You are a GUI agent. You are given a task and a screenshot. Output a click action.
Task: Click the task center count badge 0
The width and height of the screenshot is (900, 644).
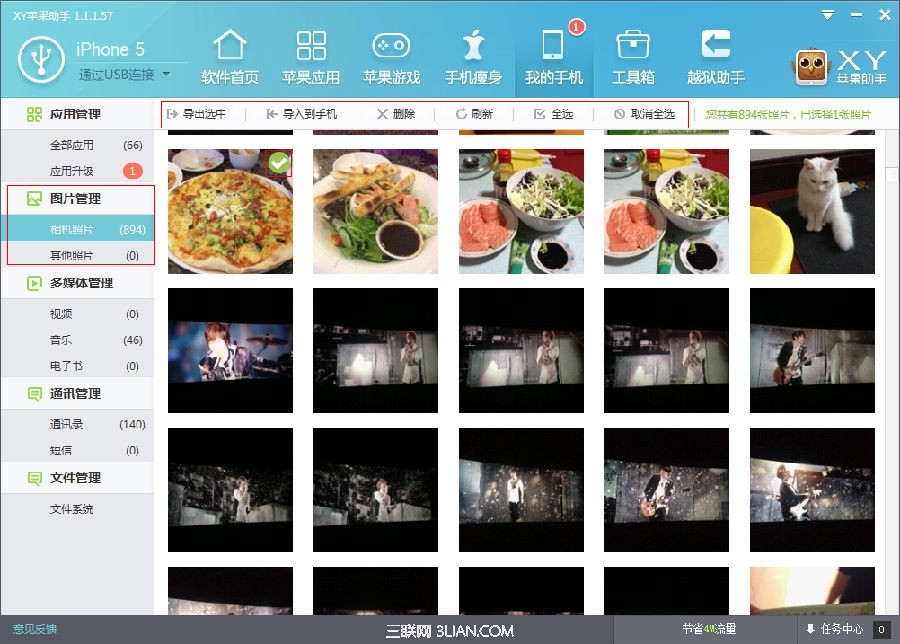pyautogui.click(x=881, y=630)
